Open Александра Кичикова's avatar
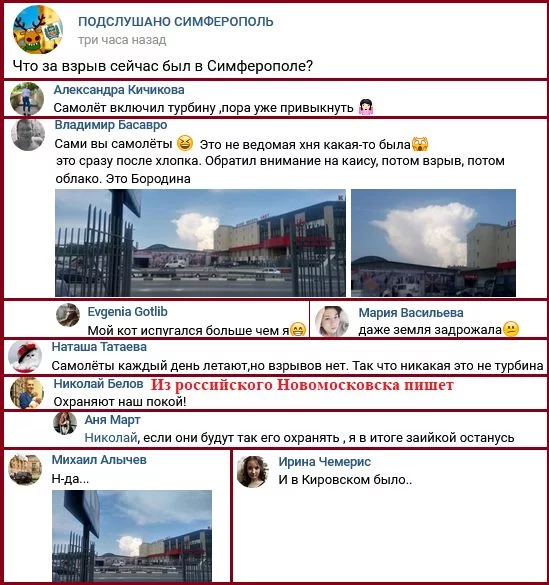 click(27, 98)
